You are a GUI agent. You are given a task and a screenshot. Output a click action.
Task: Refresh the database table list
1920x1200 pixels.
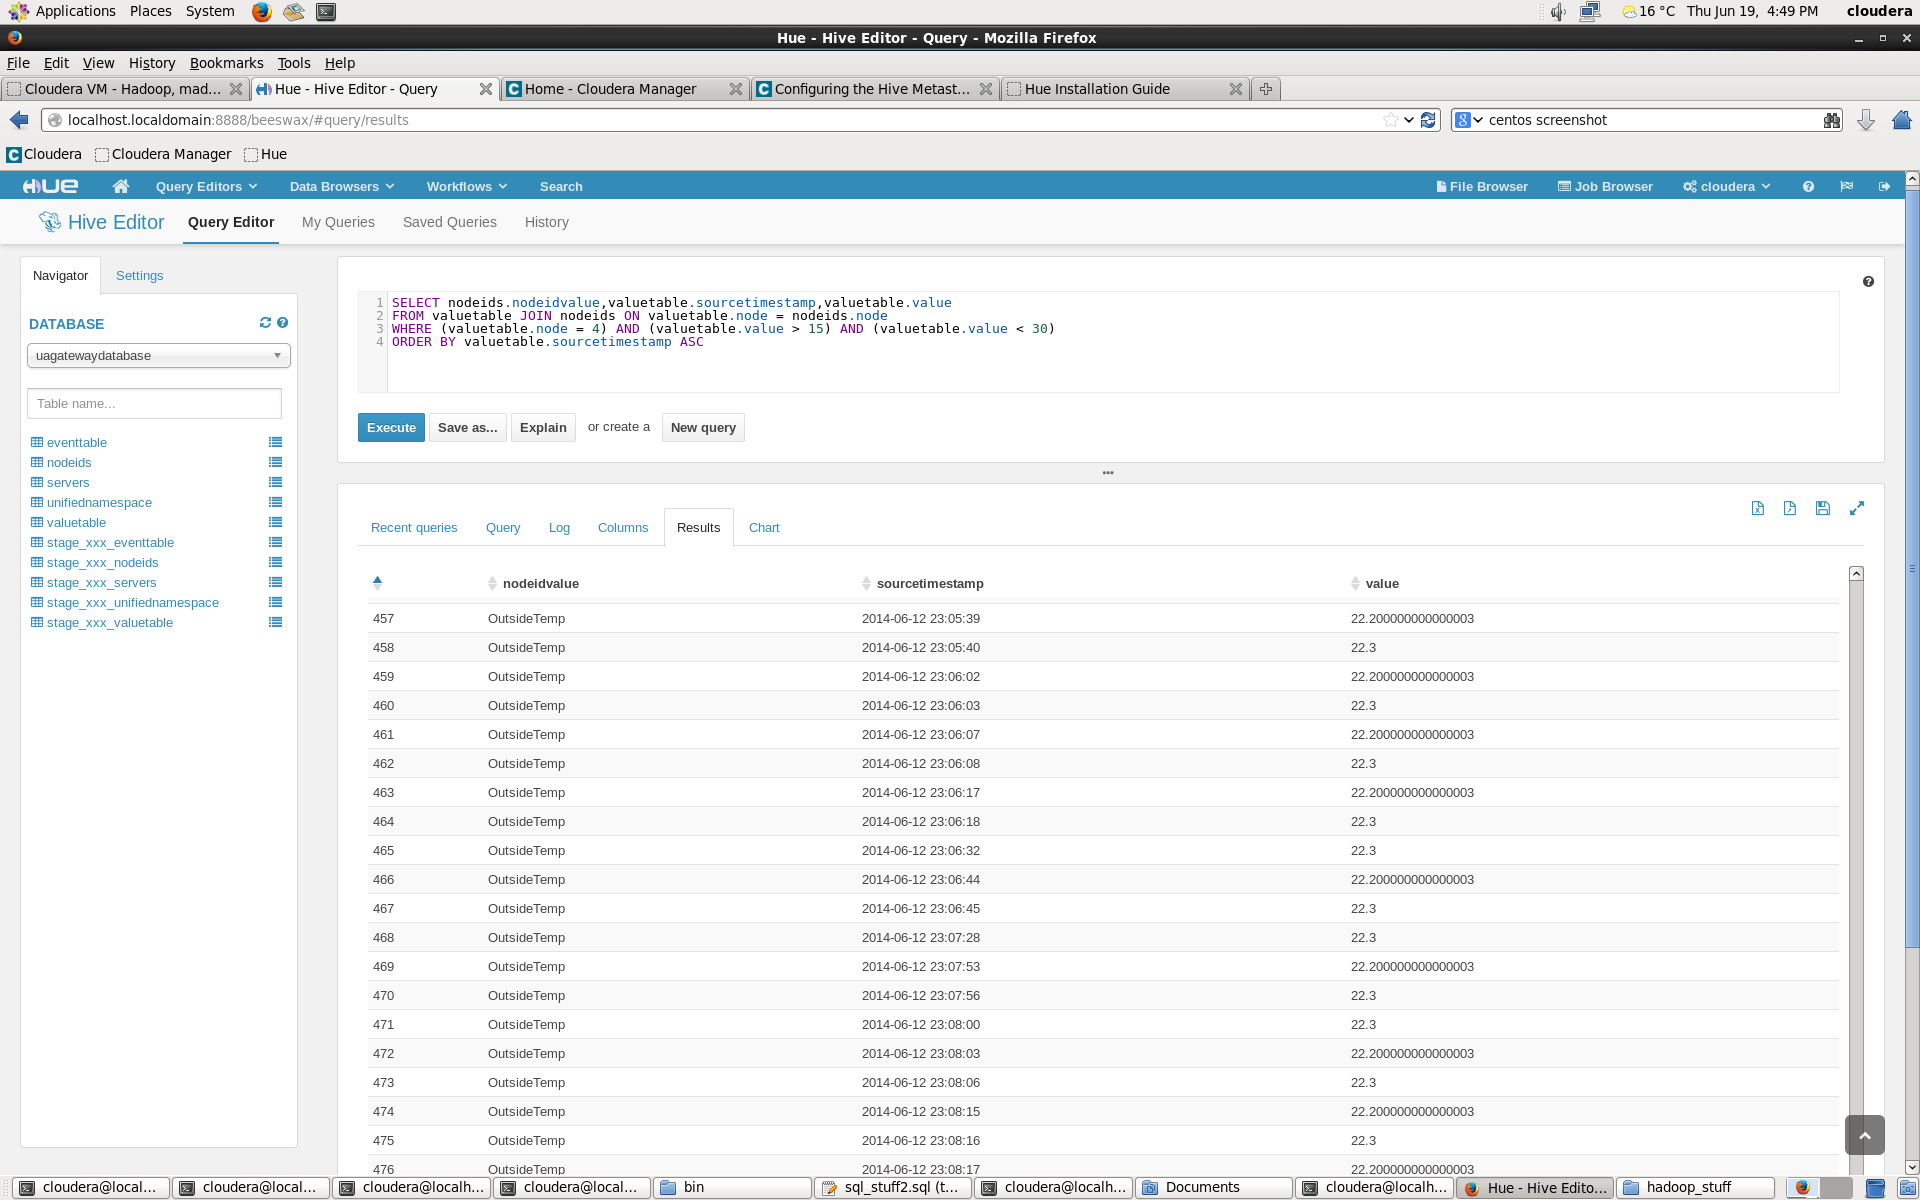tap(265, 323)
